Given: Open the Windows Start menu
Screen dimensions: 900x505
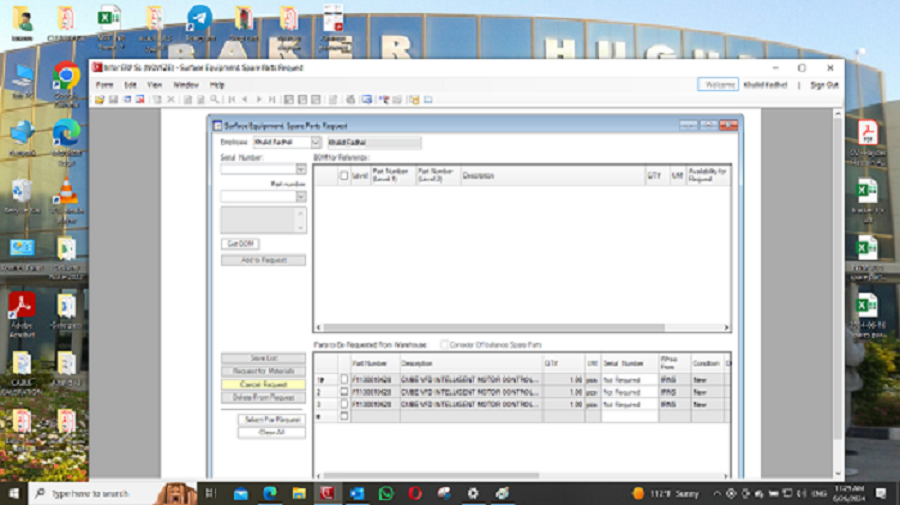Looking at the screenshot, I should (x=14, y=494).
